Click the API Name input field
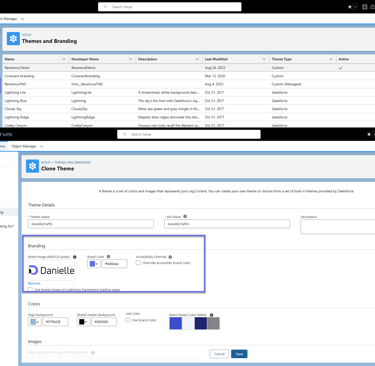Viewport: 375px width, 366px height. (x=227, y=224)
